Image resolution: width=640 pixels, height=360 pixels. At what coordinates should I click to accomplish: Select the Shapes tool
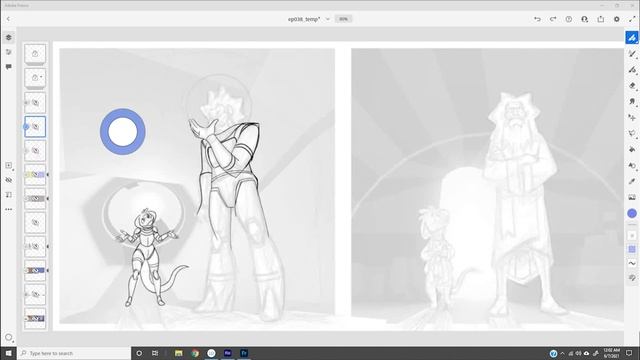pos(632,165)
